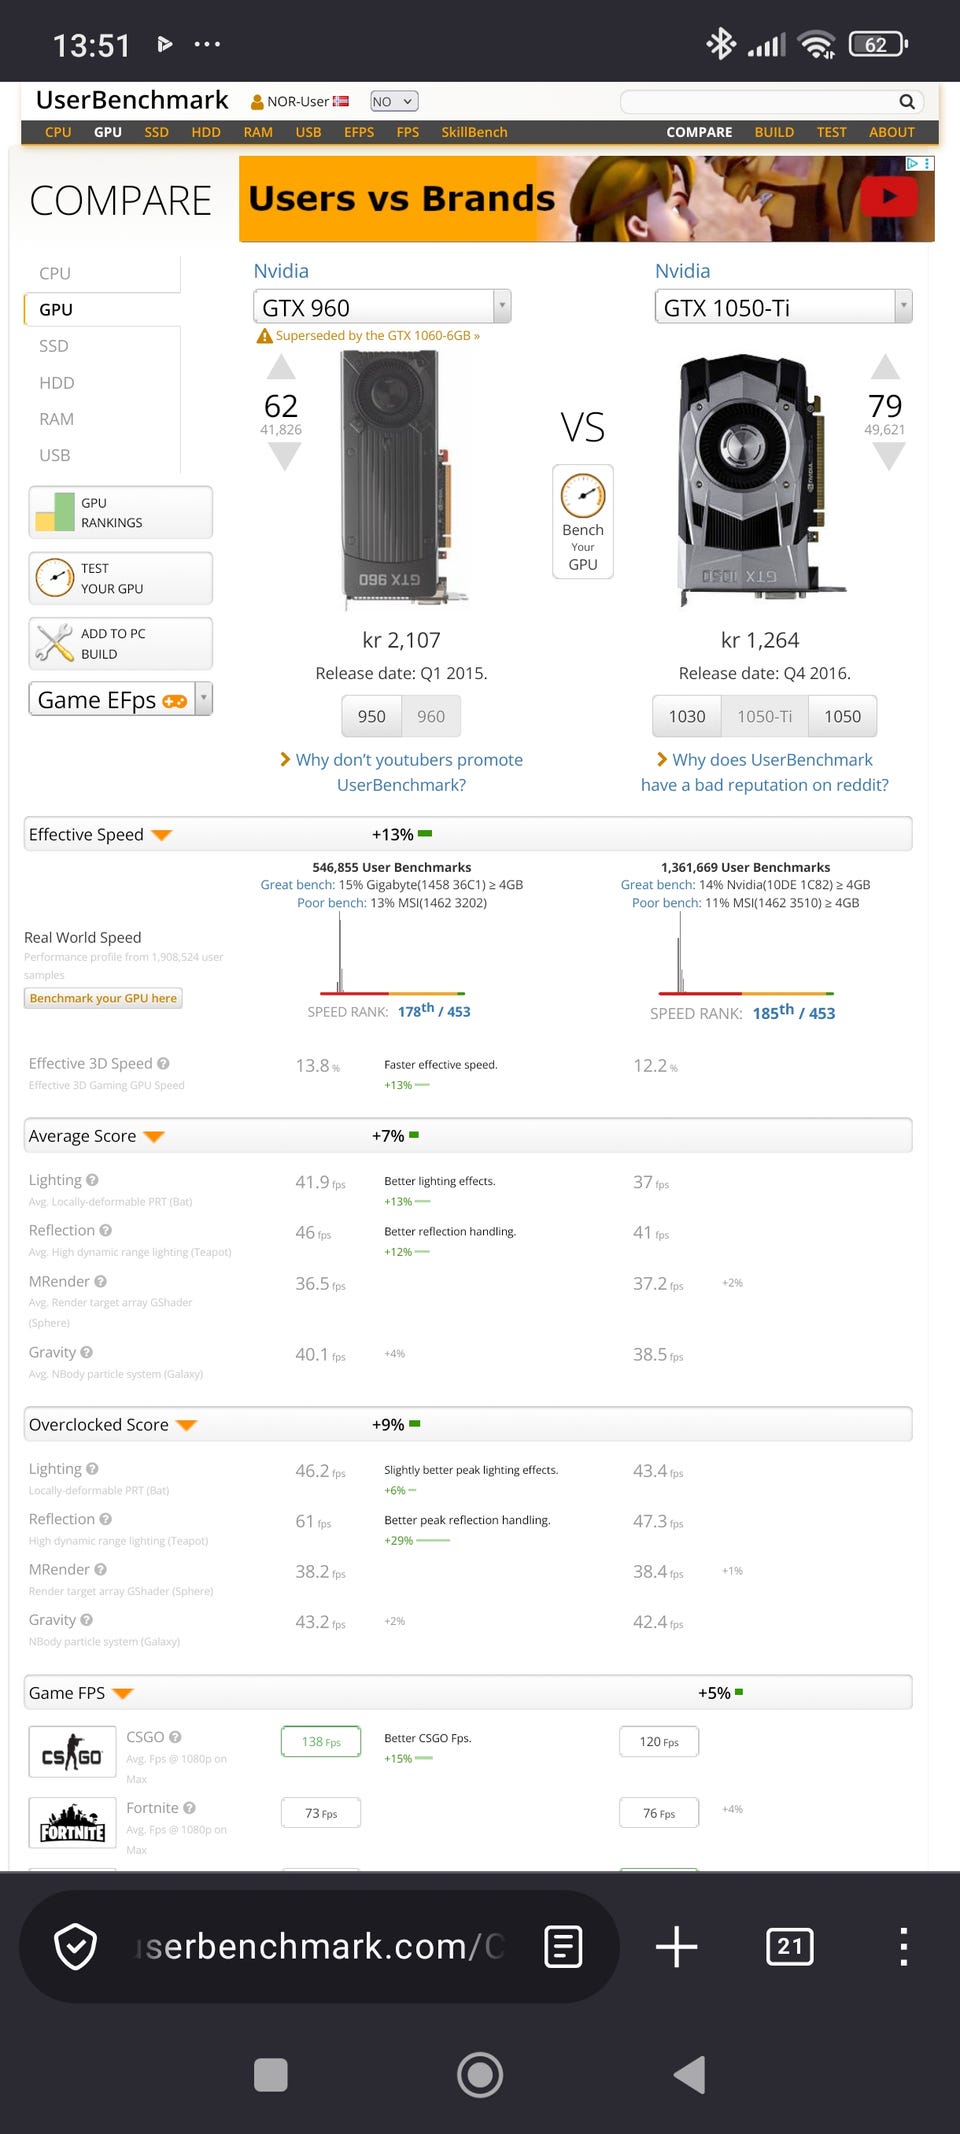Collapse the Effective Speed section
Screen dimensions: 960x2134
click(x=161, y=835)
